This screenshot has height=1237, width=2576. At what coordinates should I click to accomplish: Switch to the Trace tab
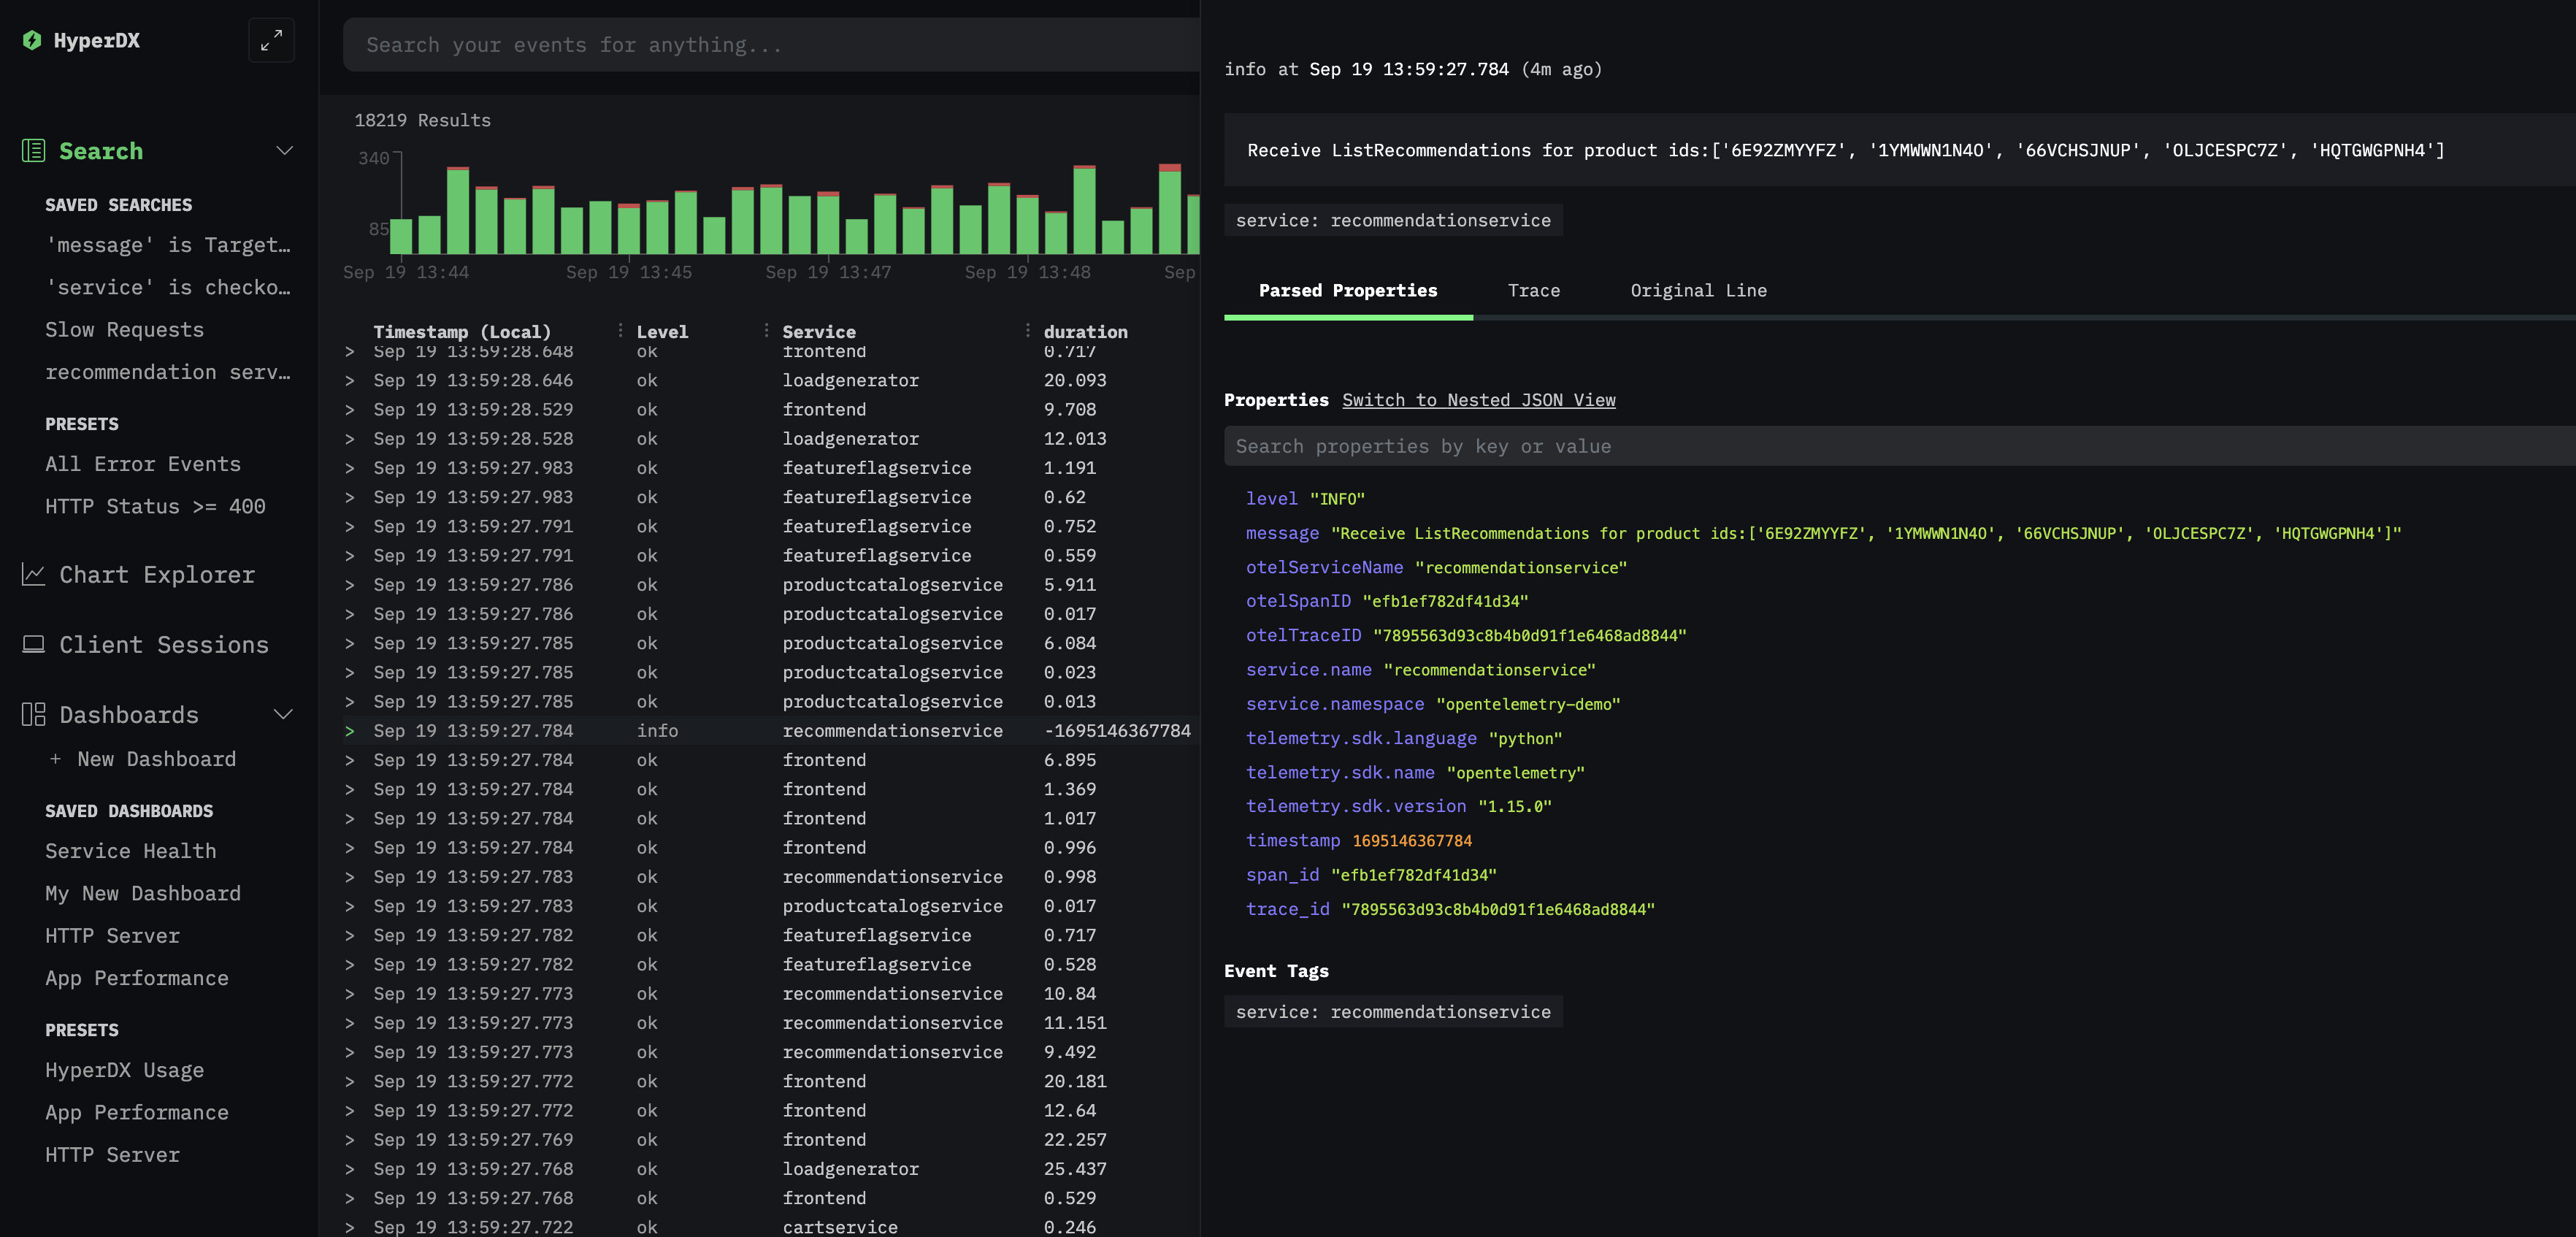point(1533,290)
